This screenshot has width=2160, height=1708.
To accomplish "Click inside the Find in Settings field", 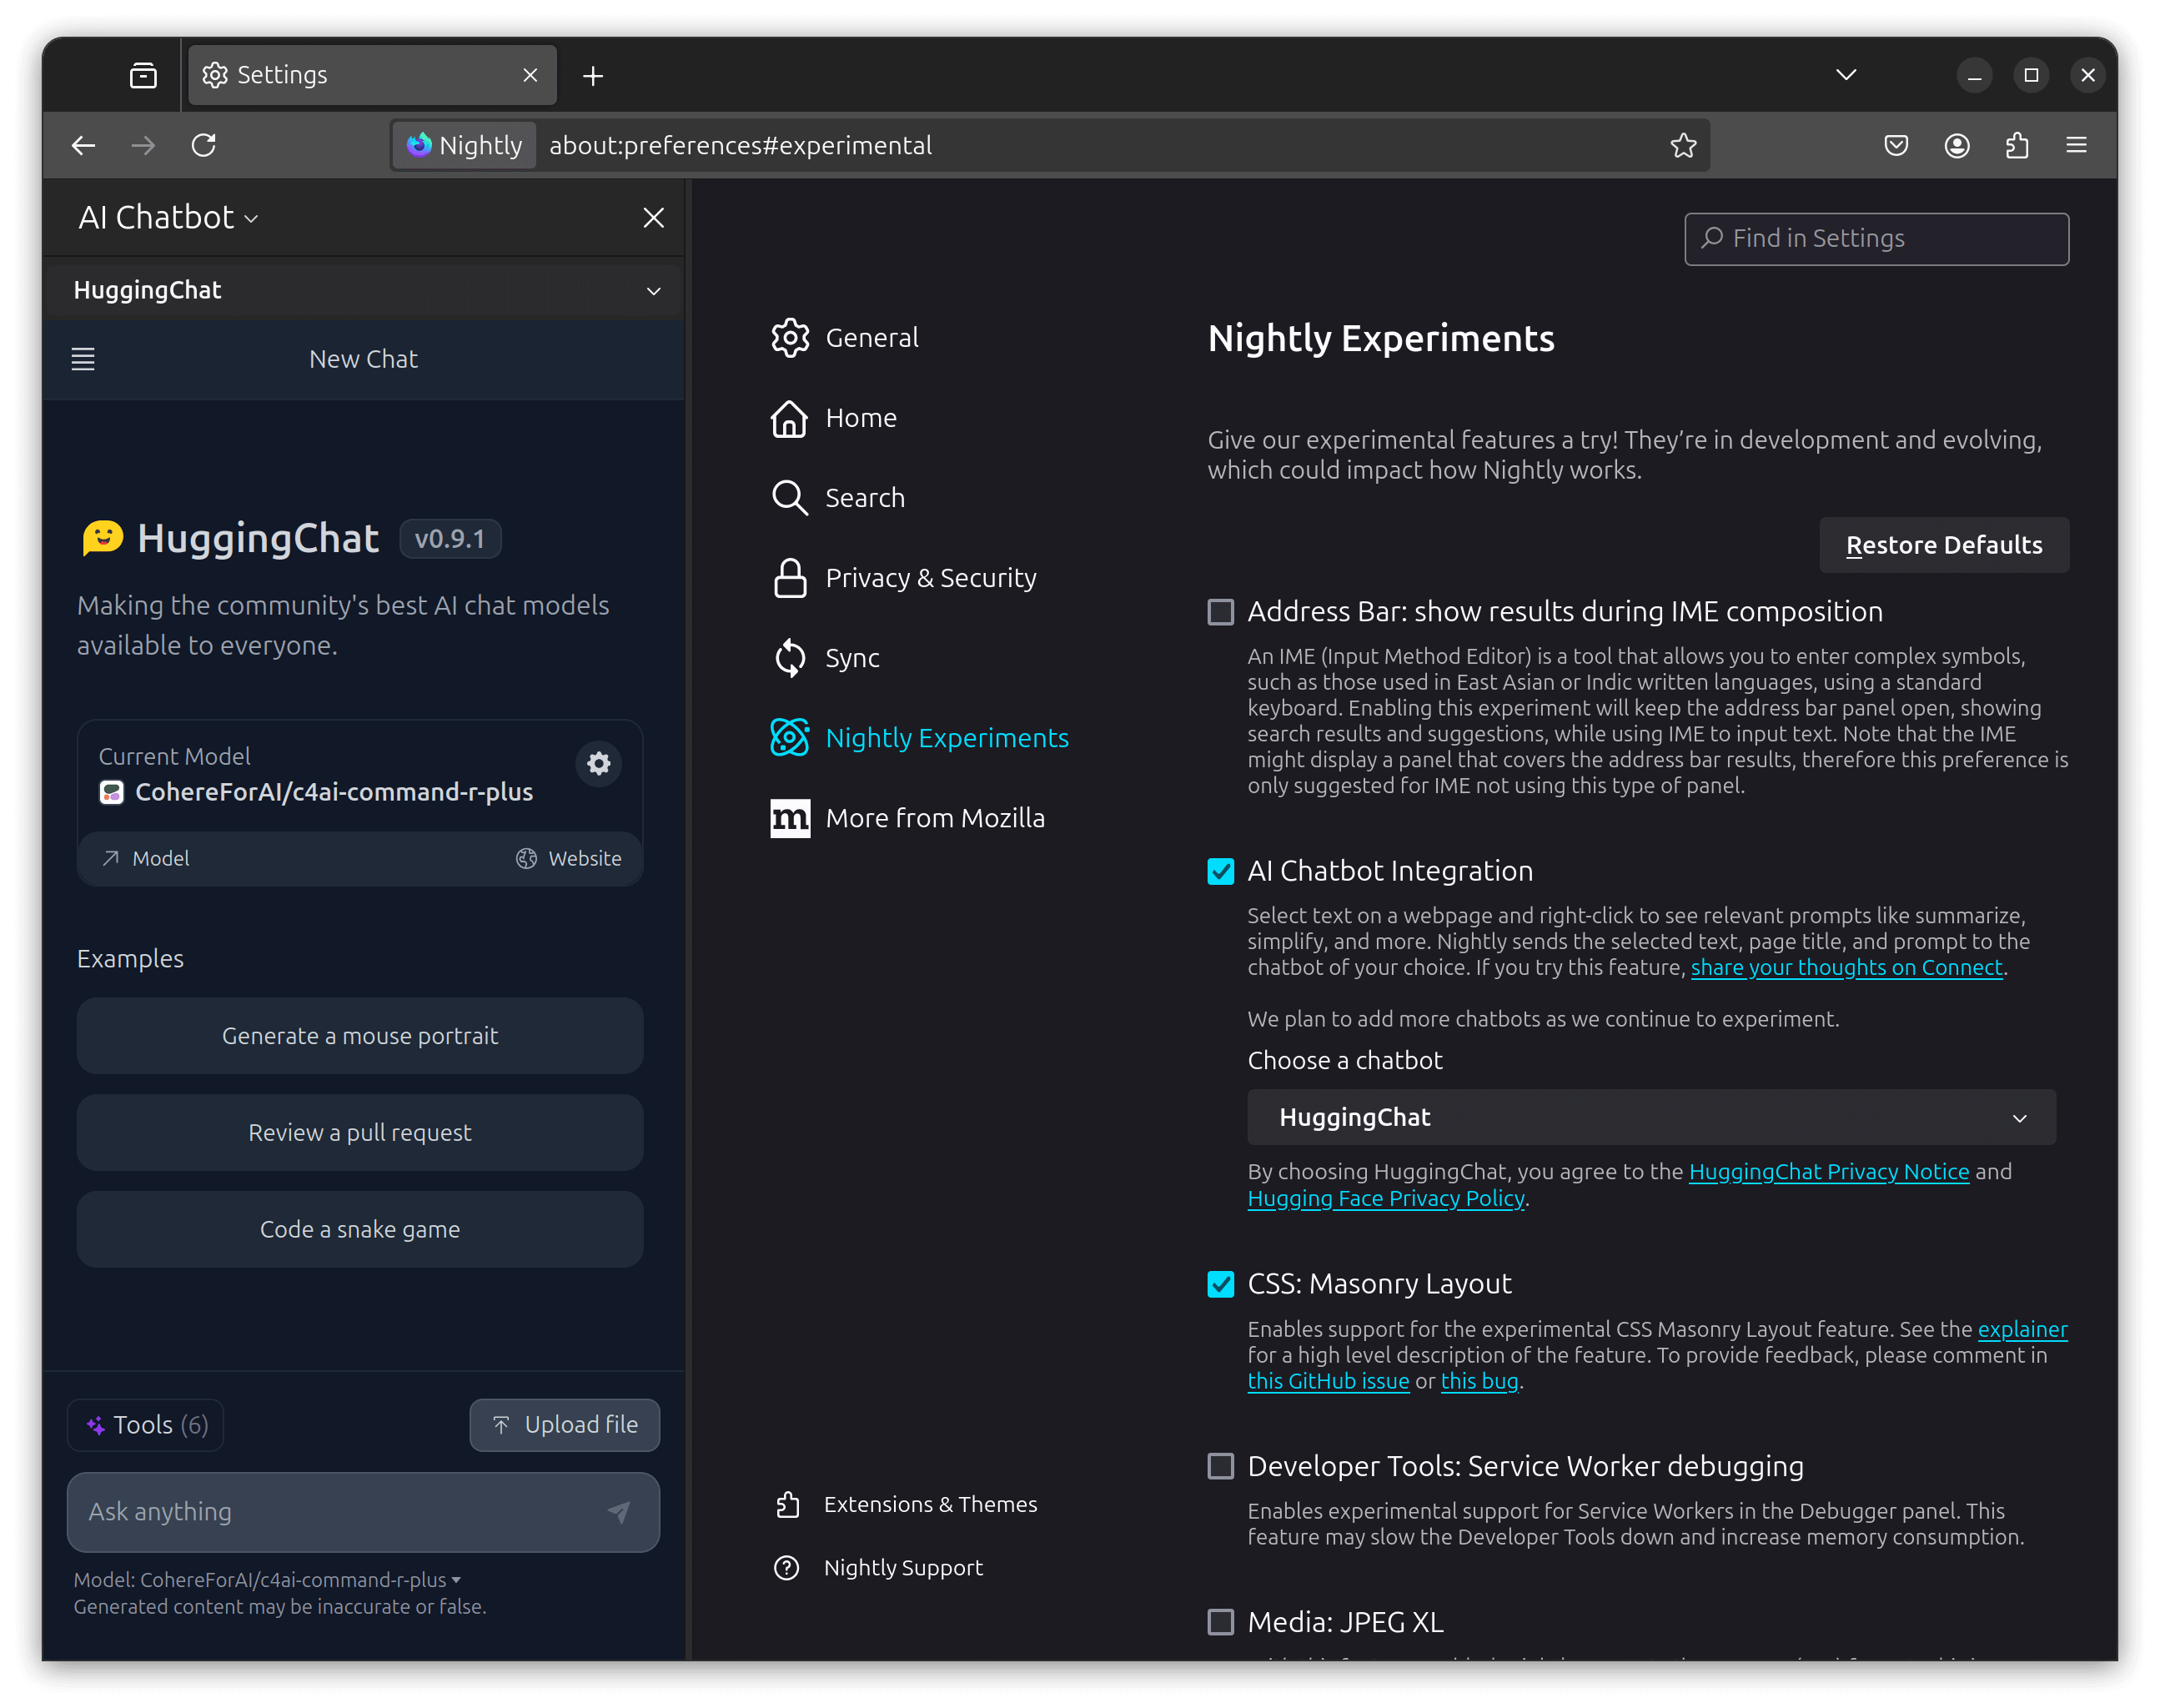I will [x=1875, y=238].
